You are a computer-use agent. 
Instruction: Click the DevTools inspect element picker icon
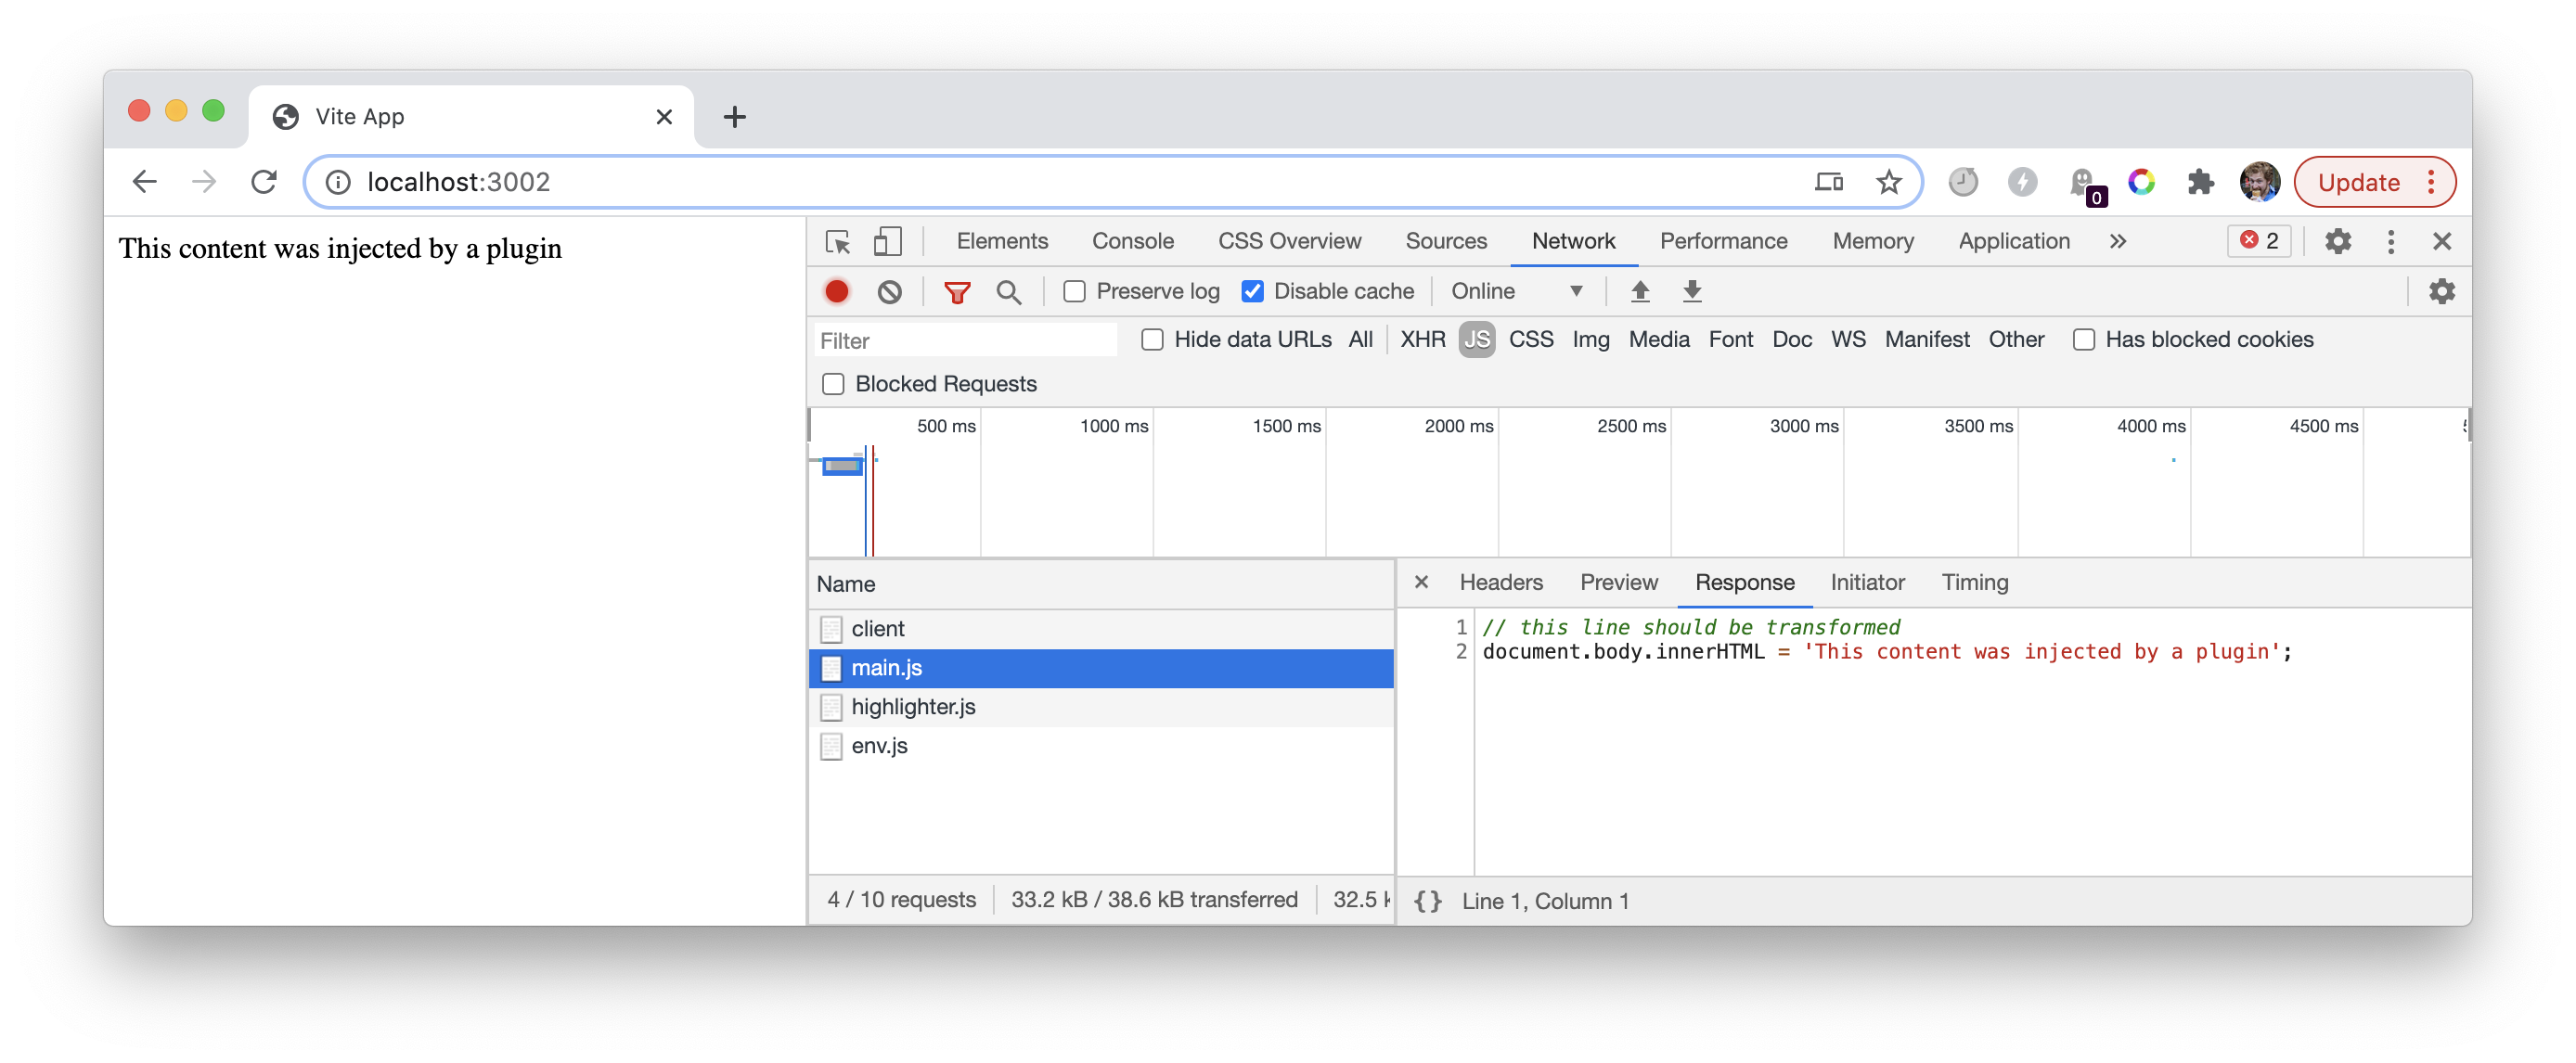point(838,241)
